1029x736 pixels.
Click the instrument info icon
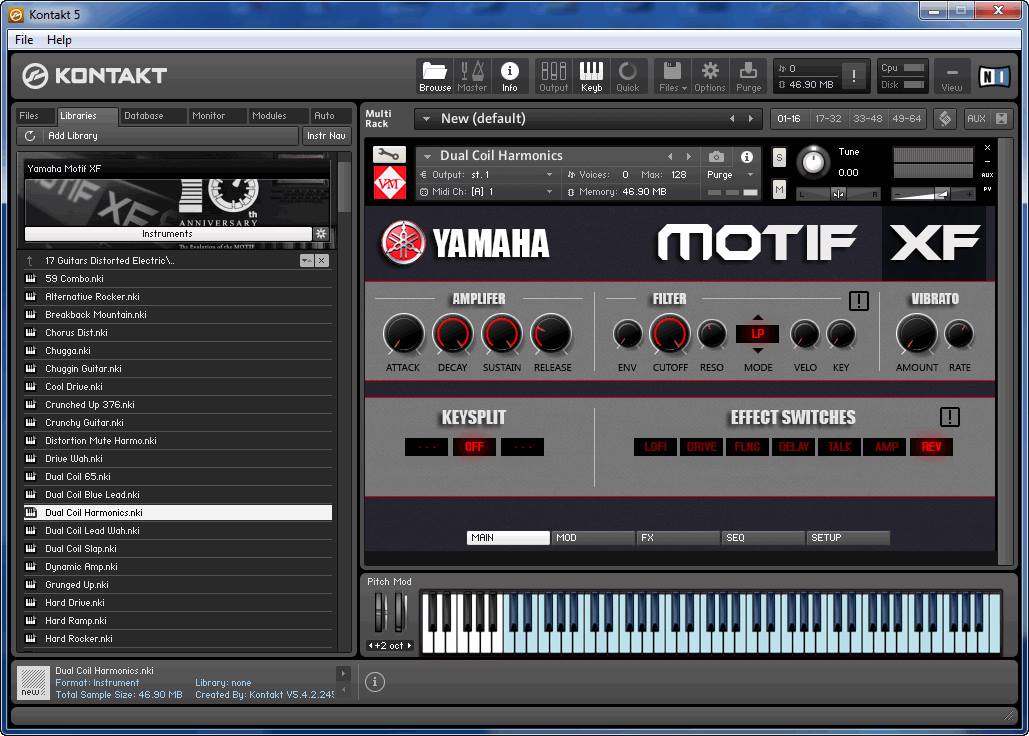pos(747,157)
